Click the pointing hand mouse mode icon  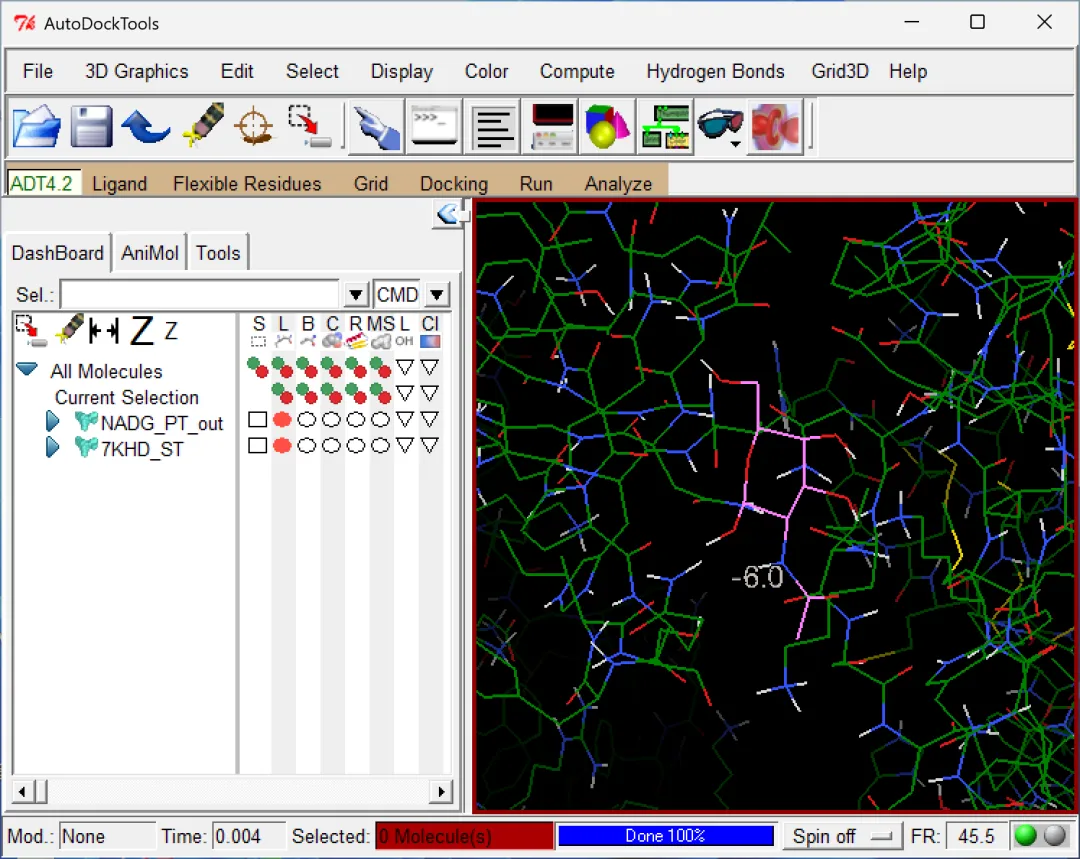pos(375,127)
